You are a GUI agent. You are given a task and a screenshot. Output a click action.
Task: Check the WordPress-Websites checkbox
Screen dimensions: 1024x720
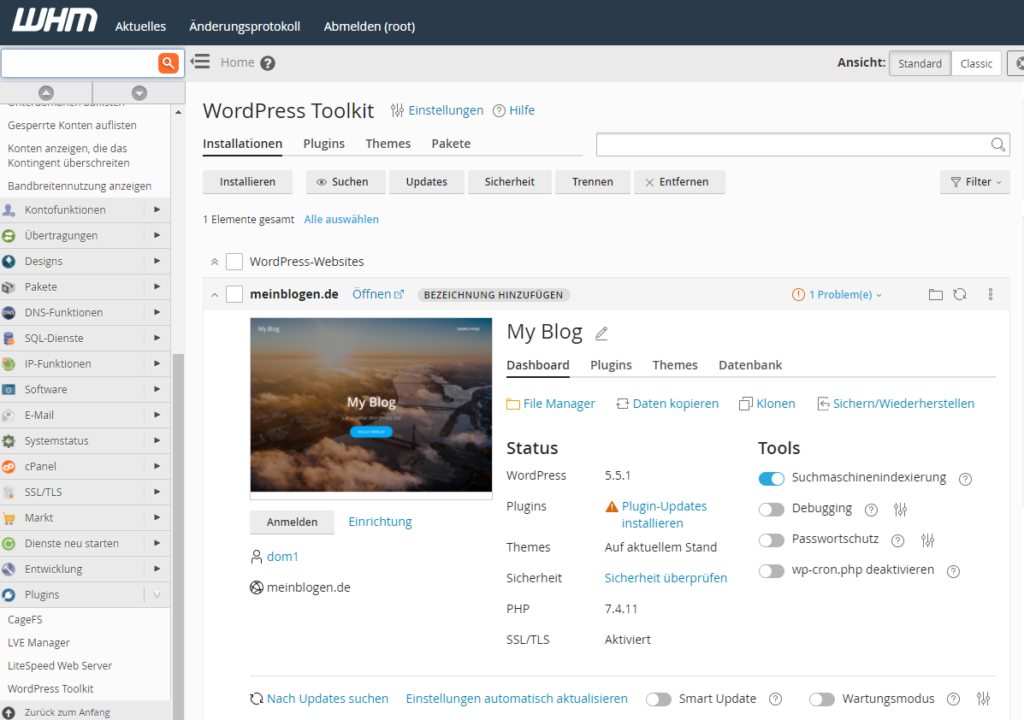point(234,261)
